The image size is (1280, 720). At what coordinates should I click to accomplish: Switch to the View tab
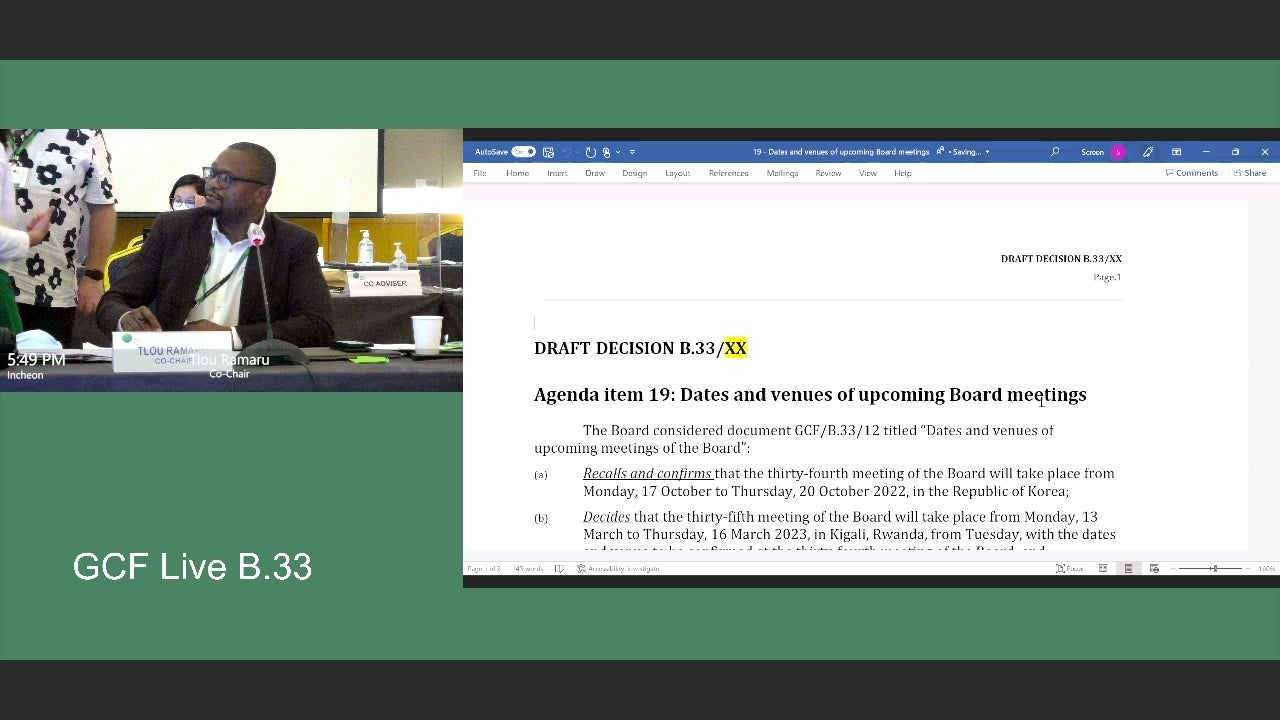coord(868,173)
